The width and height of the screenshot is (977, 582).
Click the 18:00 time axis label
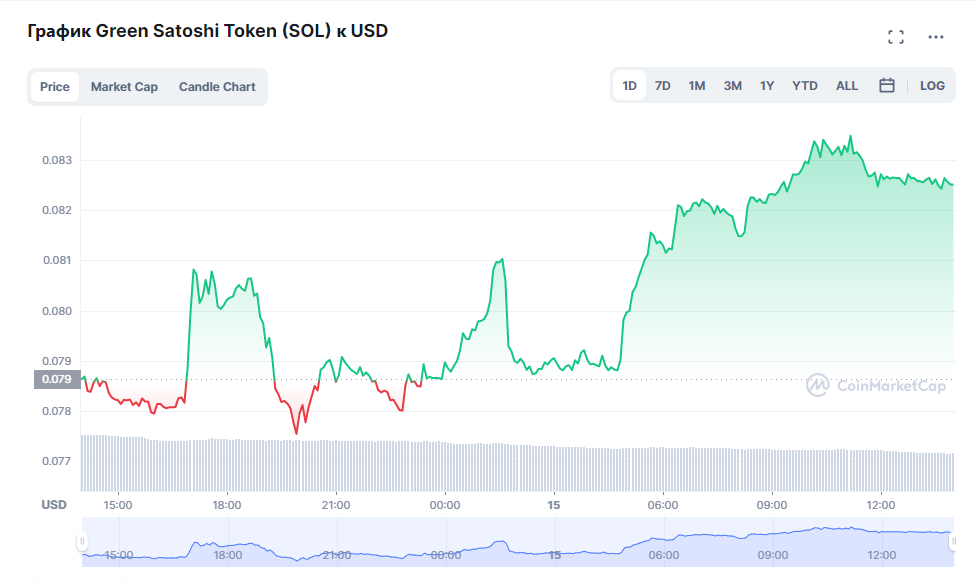(227, 505)
